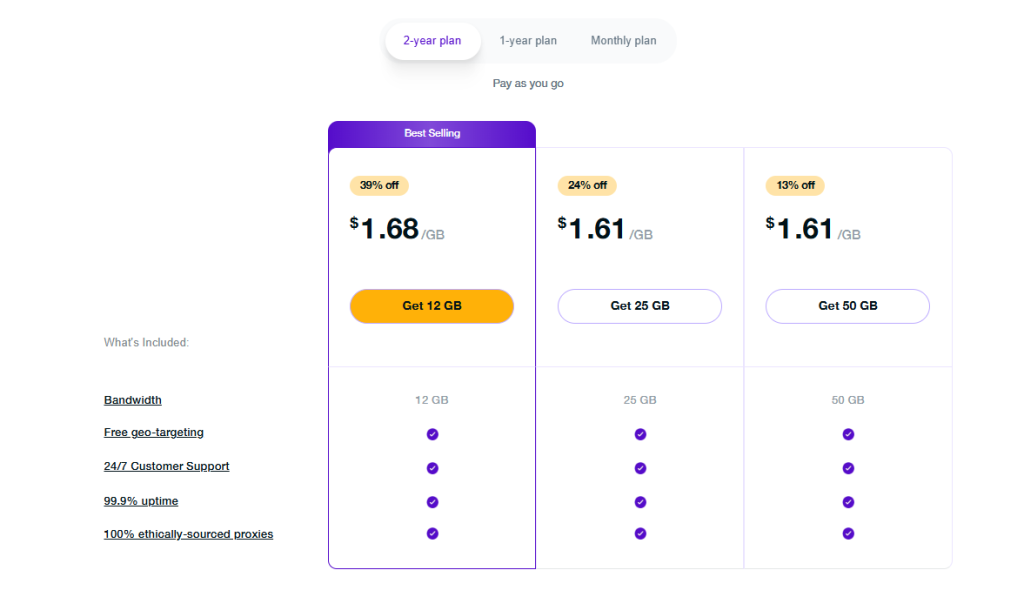Click the Get 50 GB button
Screen dimensions: 1024x597
[847, 306]
